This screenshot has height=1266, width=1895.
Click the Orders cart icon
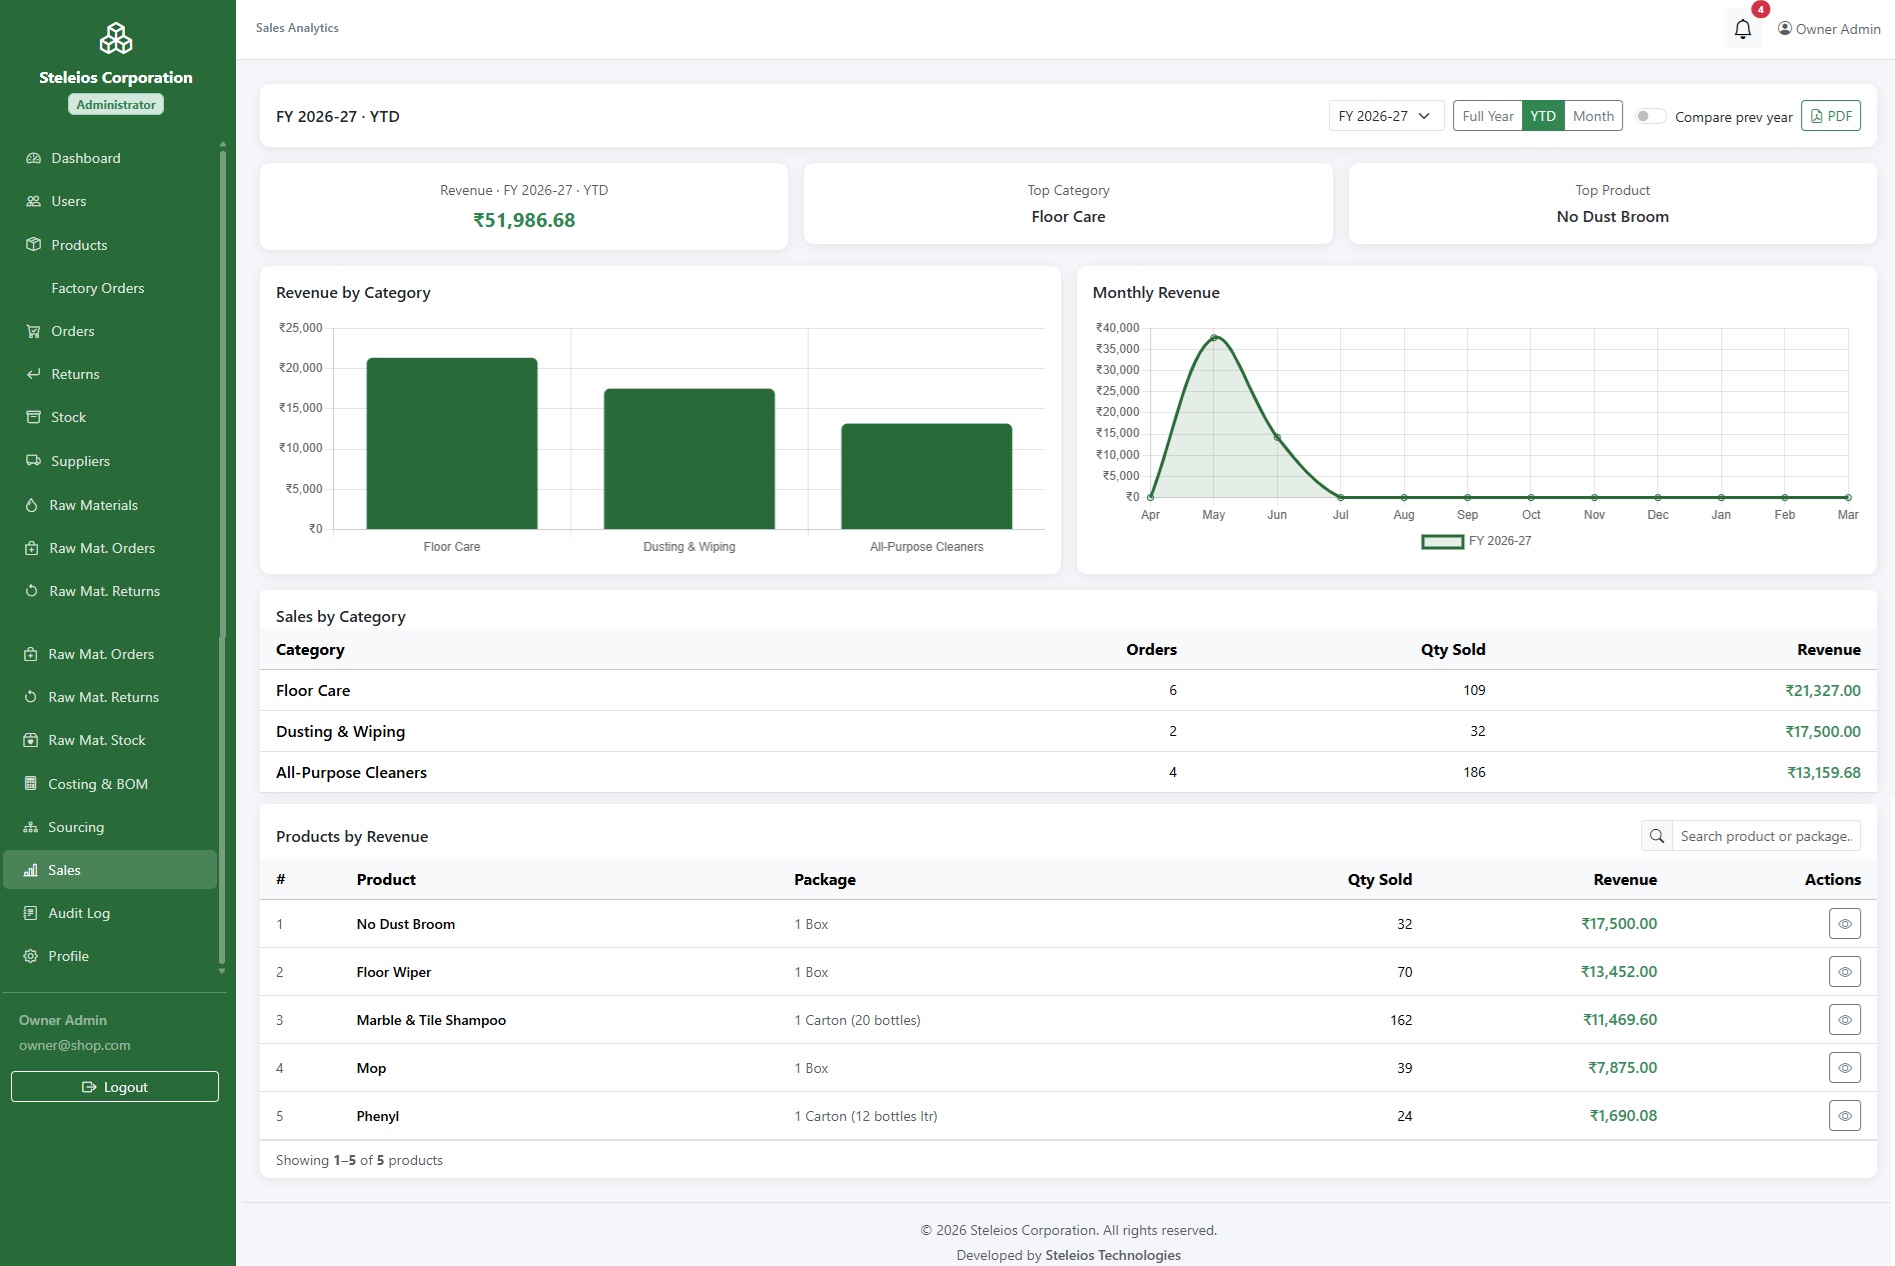click(33, 331)
